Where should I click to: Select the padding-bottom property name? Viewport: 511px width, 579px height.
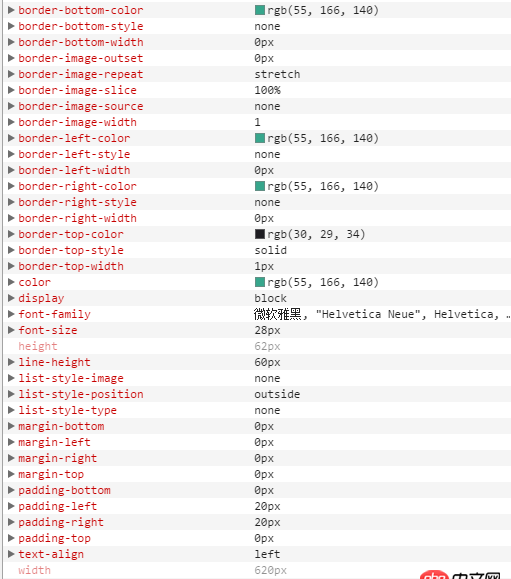64,490
